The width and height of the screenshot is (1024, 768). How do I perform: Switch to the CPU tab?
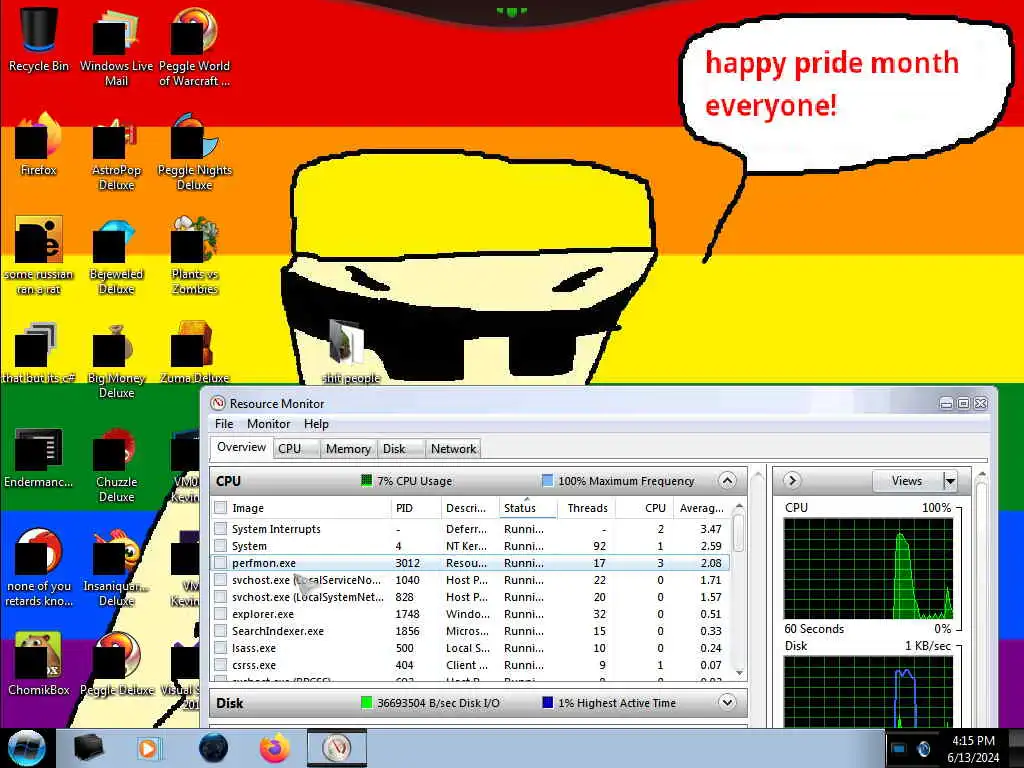coord(295,449)
